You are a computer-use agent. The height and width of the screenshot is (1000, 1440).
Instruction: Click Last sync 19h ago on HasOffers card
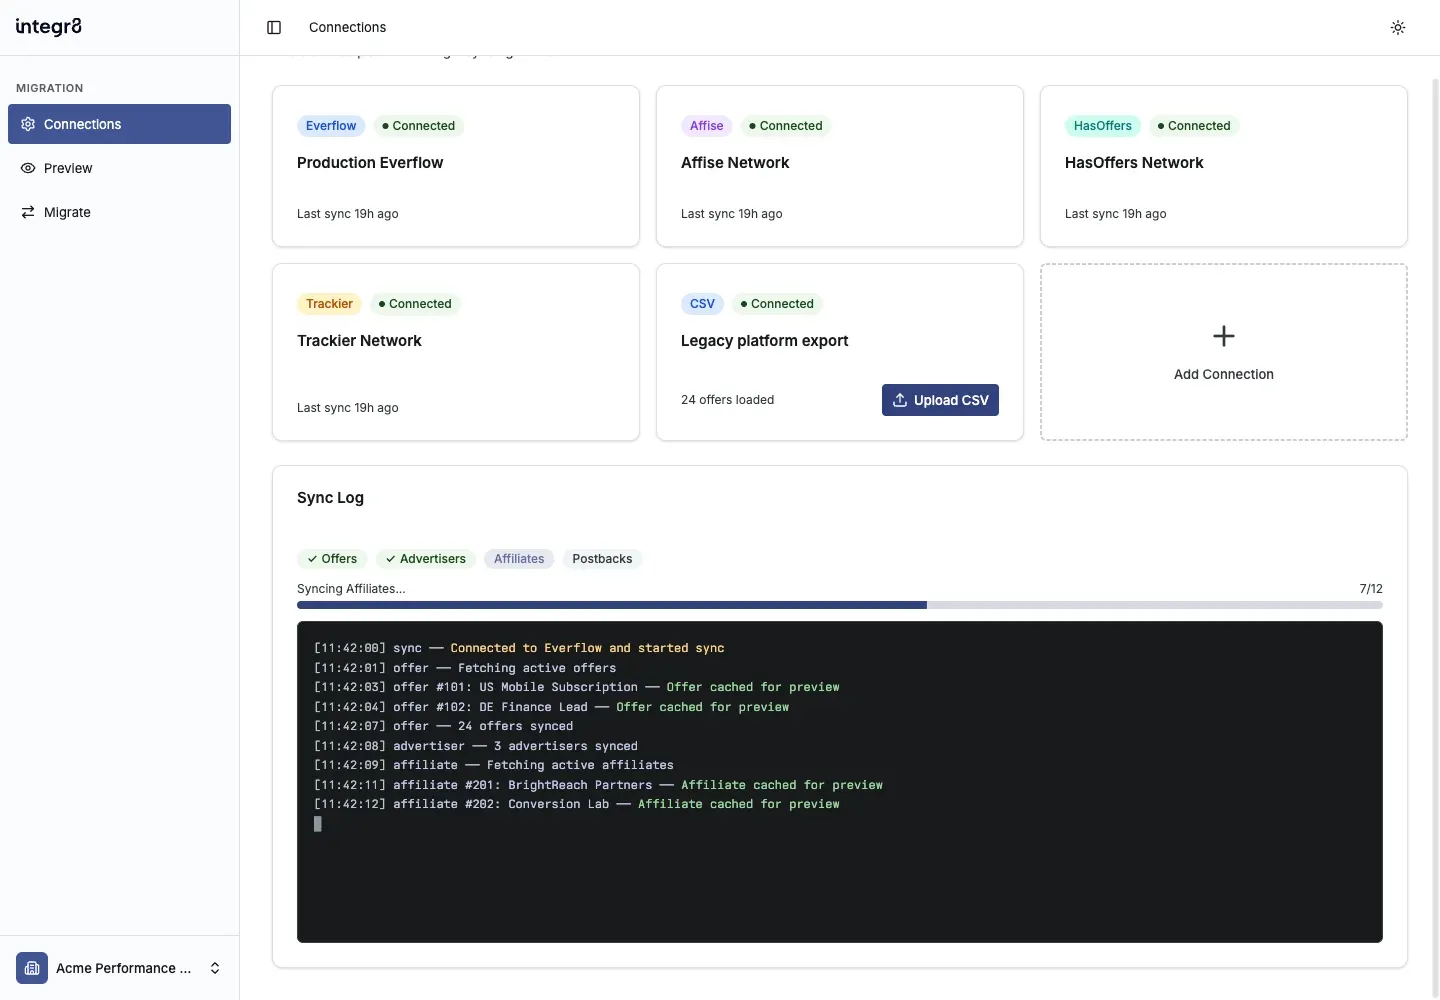(1115, 214)
